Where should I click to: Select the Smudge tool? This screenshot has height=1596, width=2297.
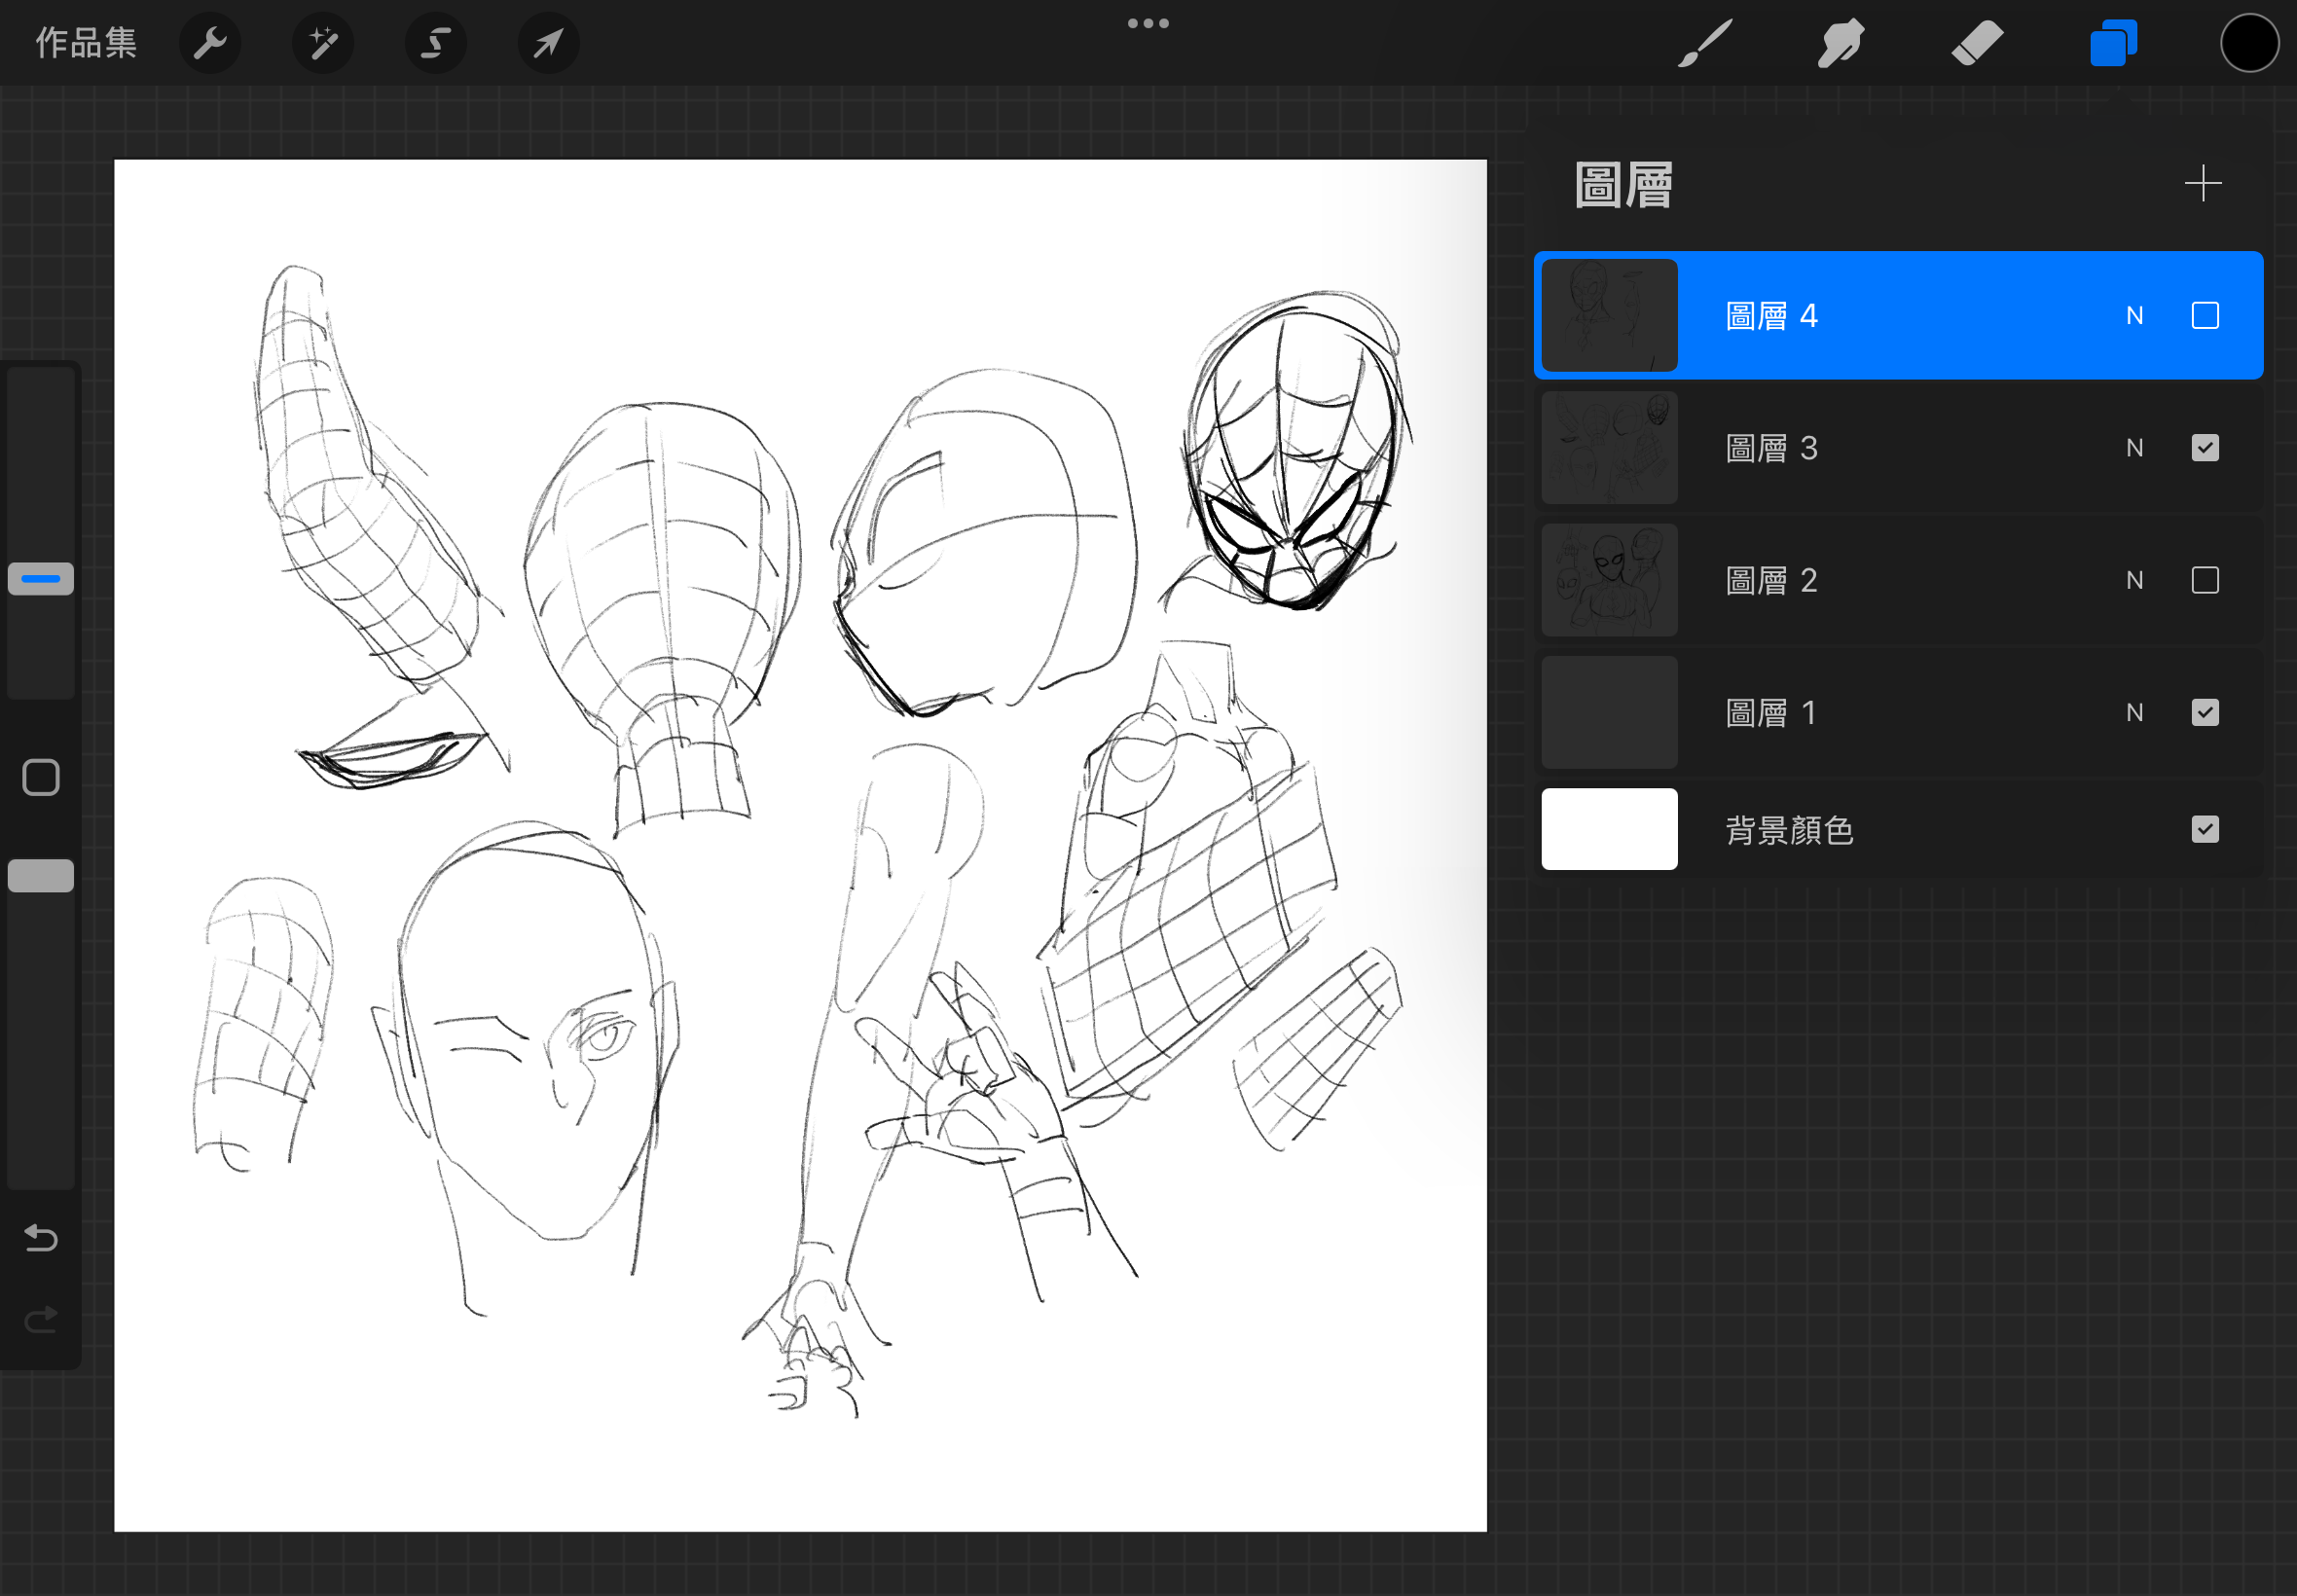pyautogui.click(x=1840, y=43)
